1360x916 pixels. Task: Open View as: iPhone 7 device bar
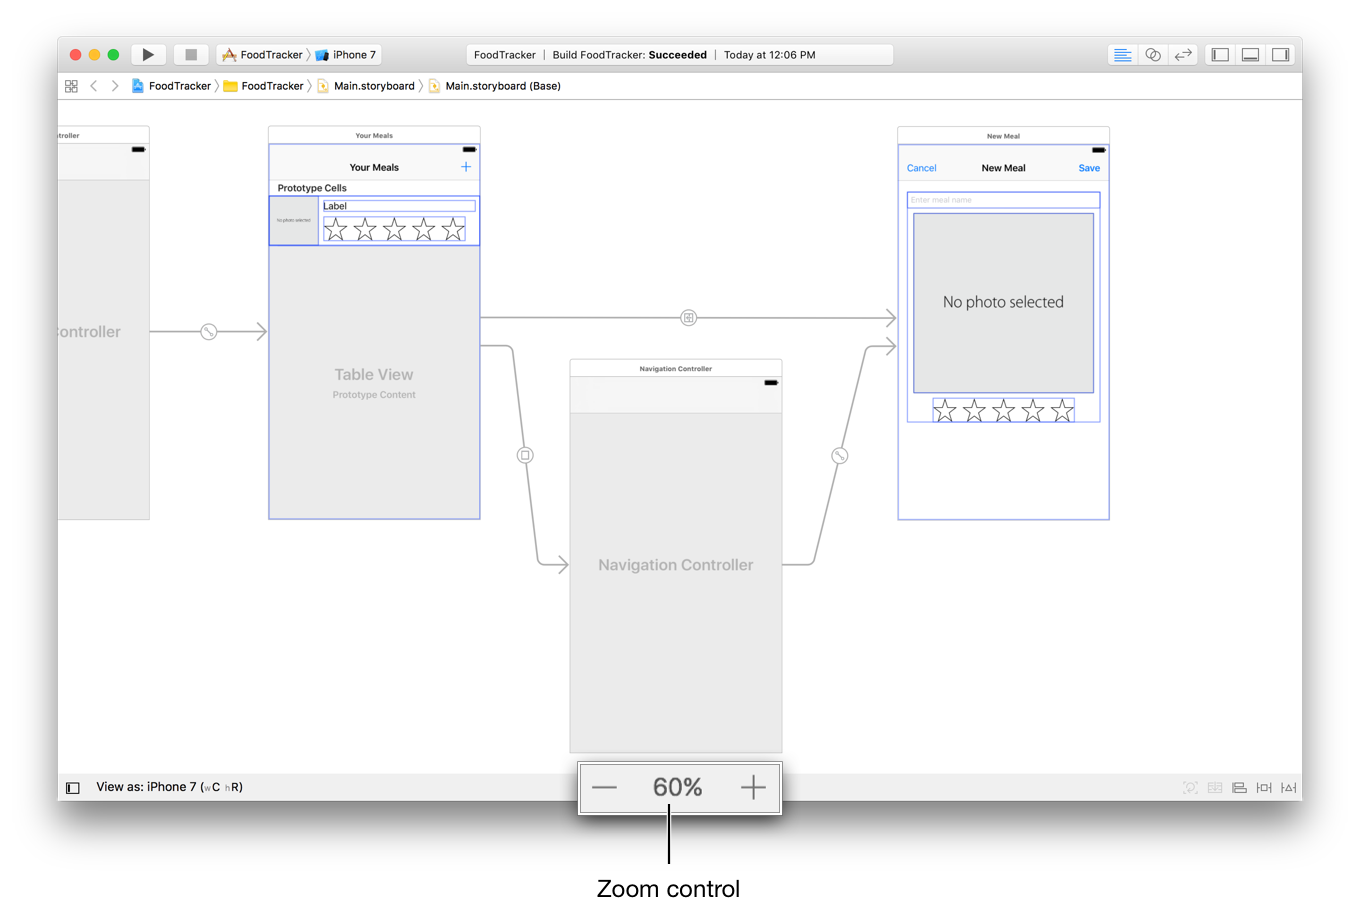click(169, 787)
